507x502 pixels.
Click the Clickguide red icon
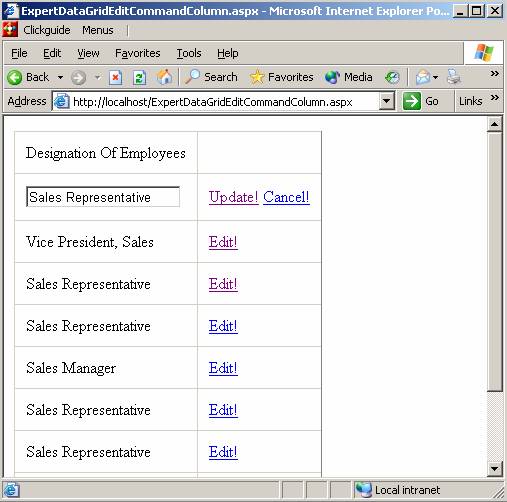[10, 30]
